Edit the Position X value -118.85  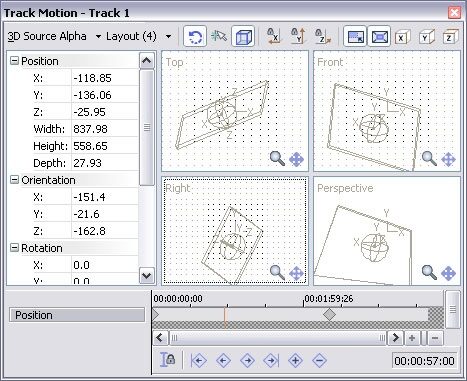pos(105,78)
